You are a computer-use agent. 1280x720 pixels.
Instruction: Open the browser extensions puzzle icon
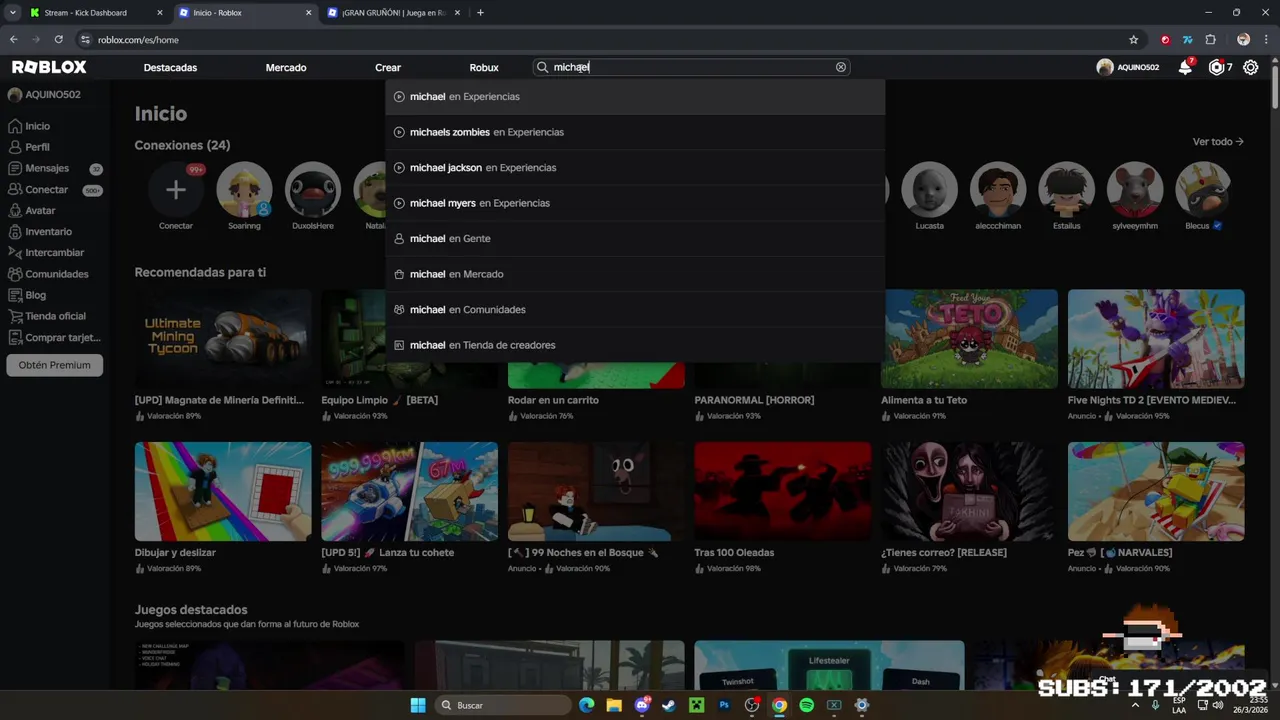tap(1210, 39)
